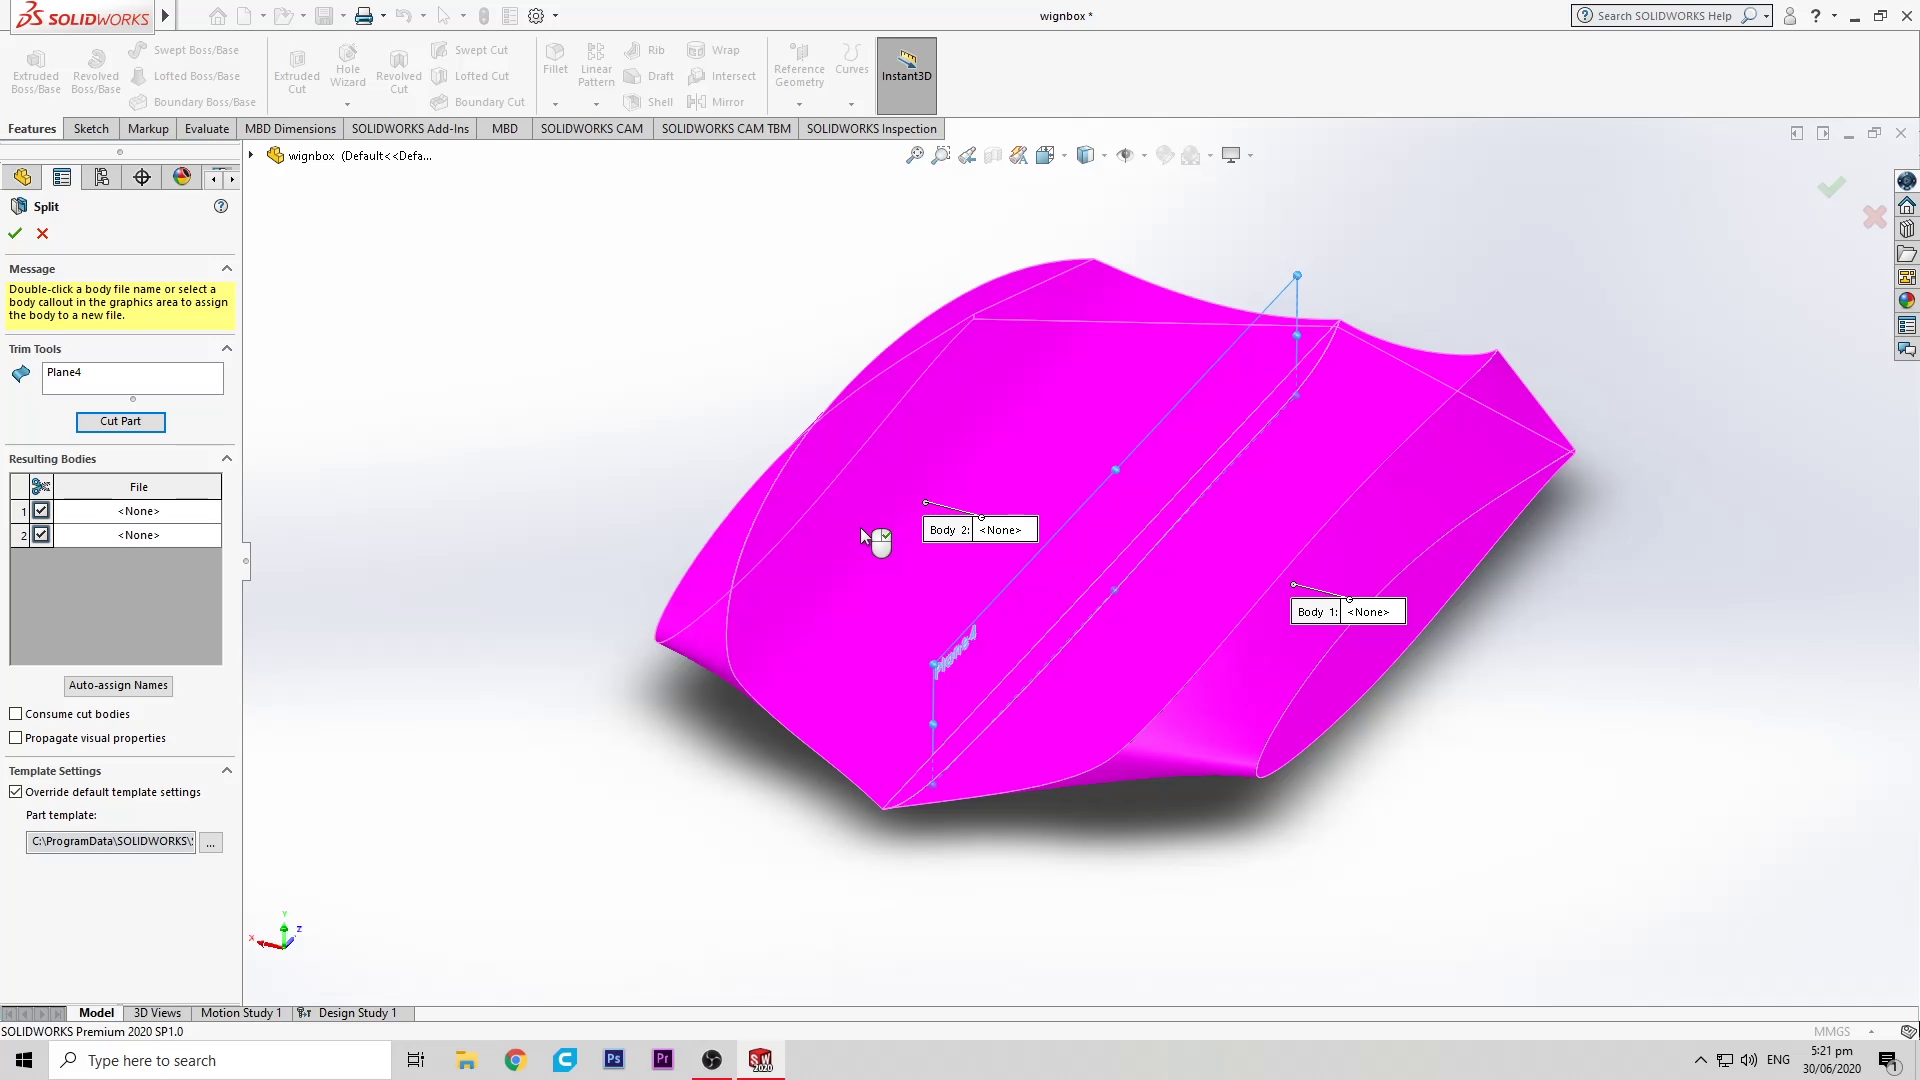Click the Windows Start button
The image size is (1920, 1080).
[24, 1060]
